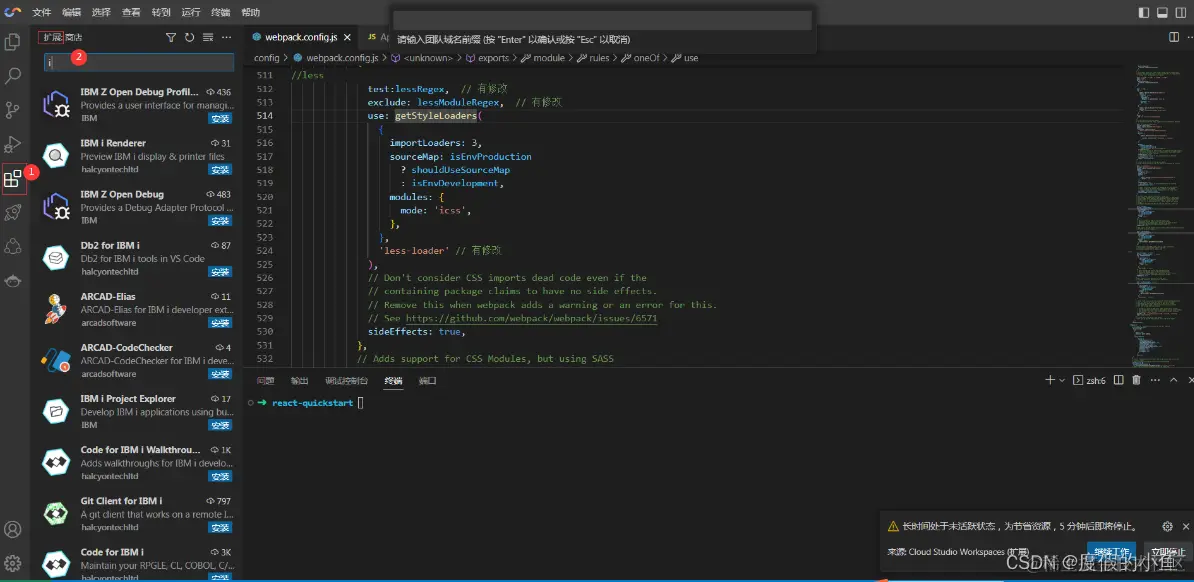
Task: Click 继续工作 in the notification
Action: (1112, 552)
